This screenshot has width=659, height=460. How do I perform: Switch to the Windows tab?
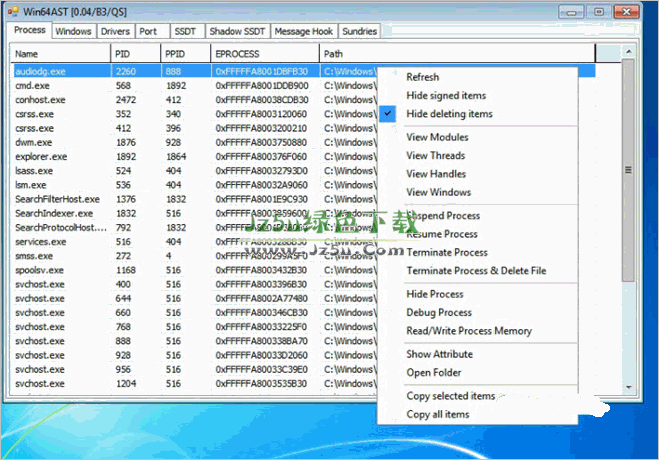coord(73,32)
